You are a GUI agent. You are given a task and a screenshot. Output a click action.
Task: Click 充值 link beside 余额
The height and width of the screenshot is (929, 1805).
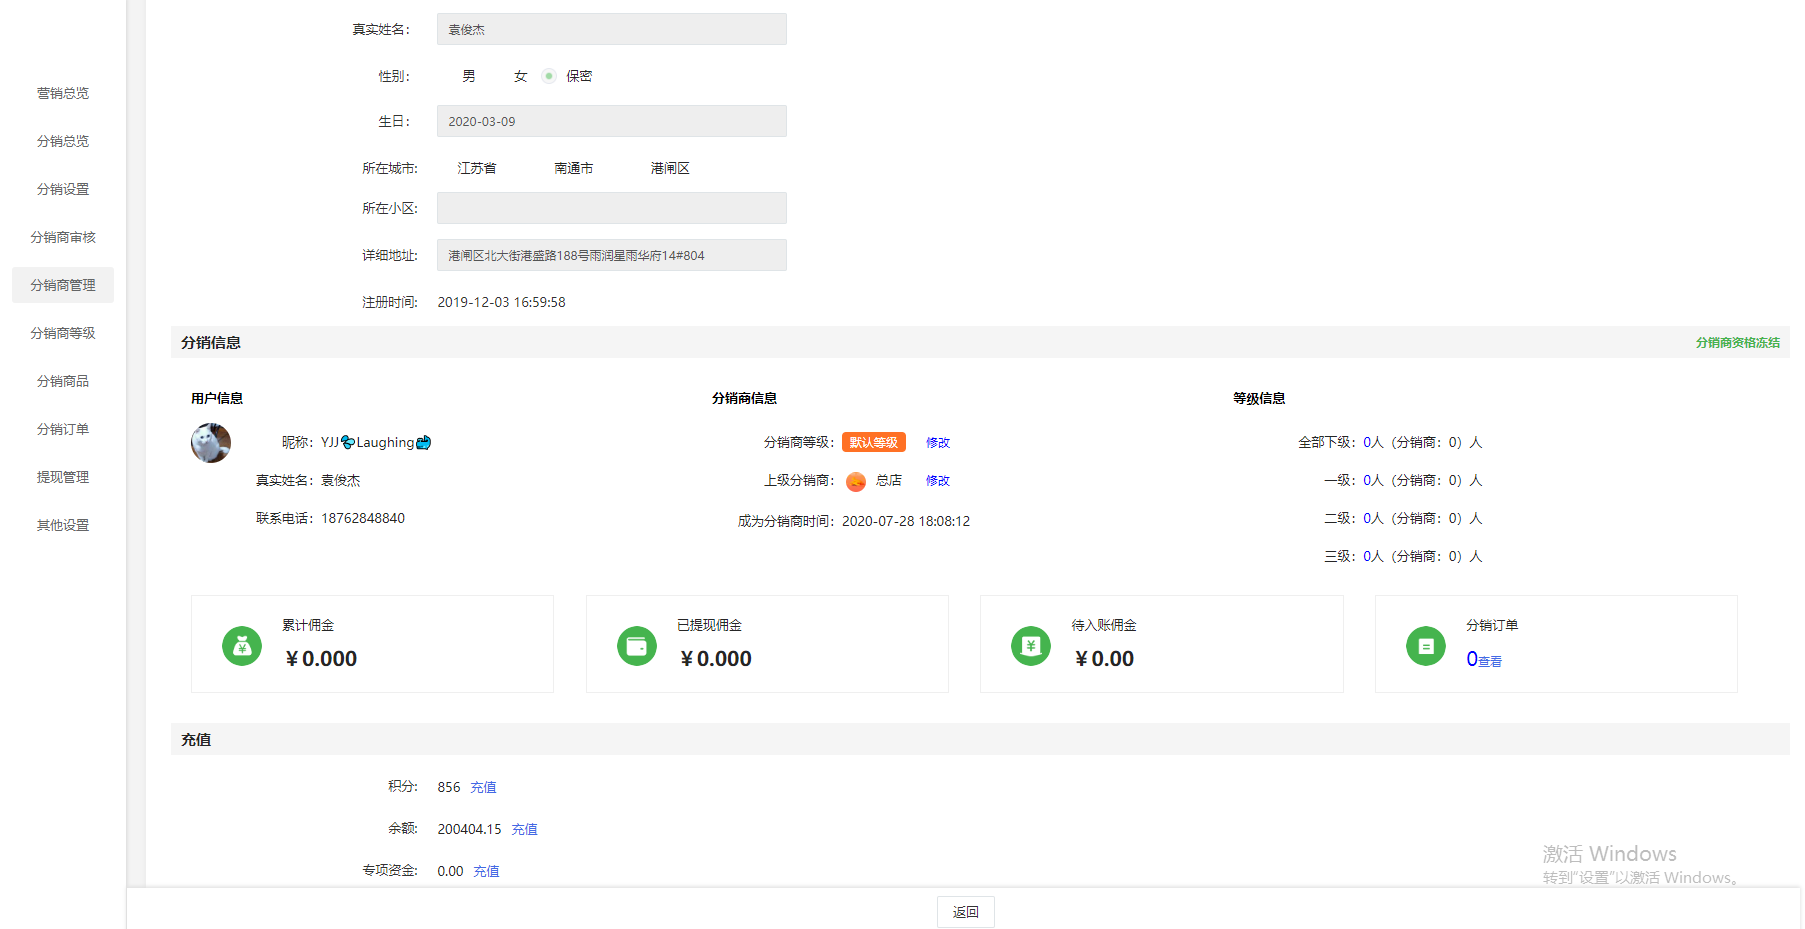click(x=524, y=829)
